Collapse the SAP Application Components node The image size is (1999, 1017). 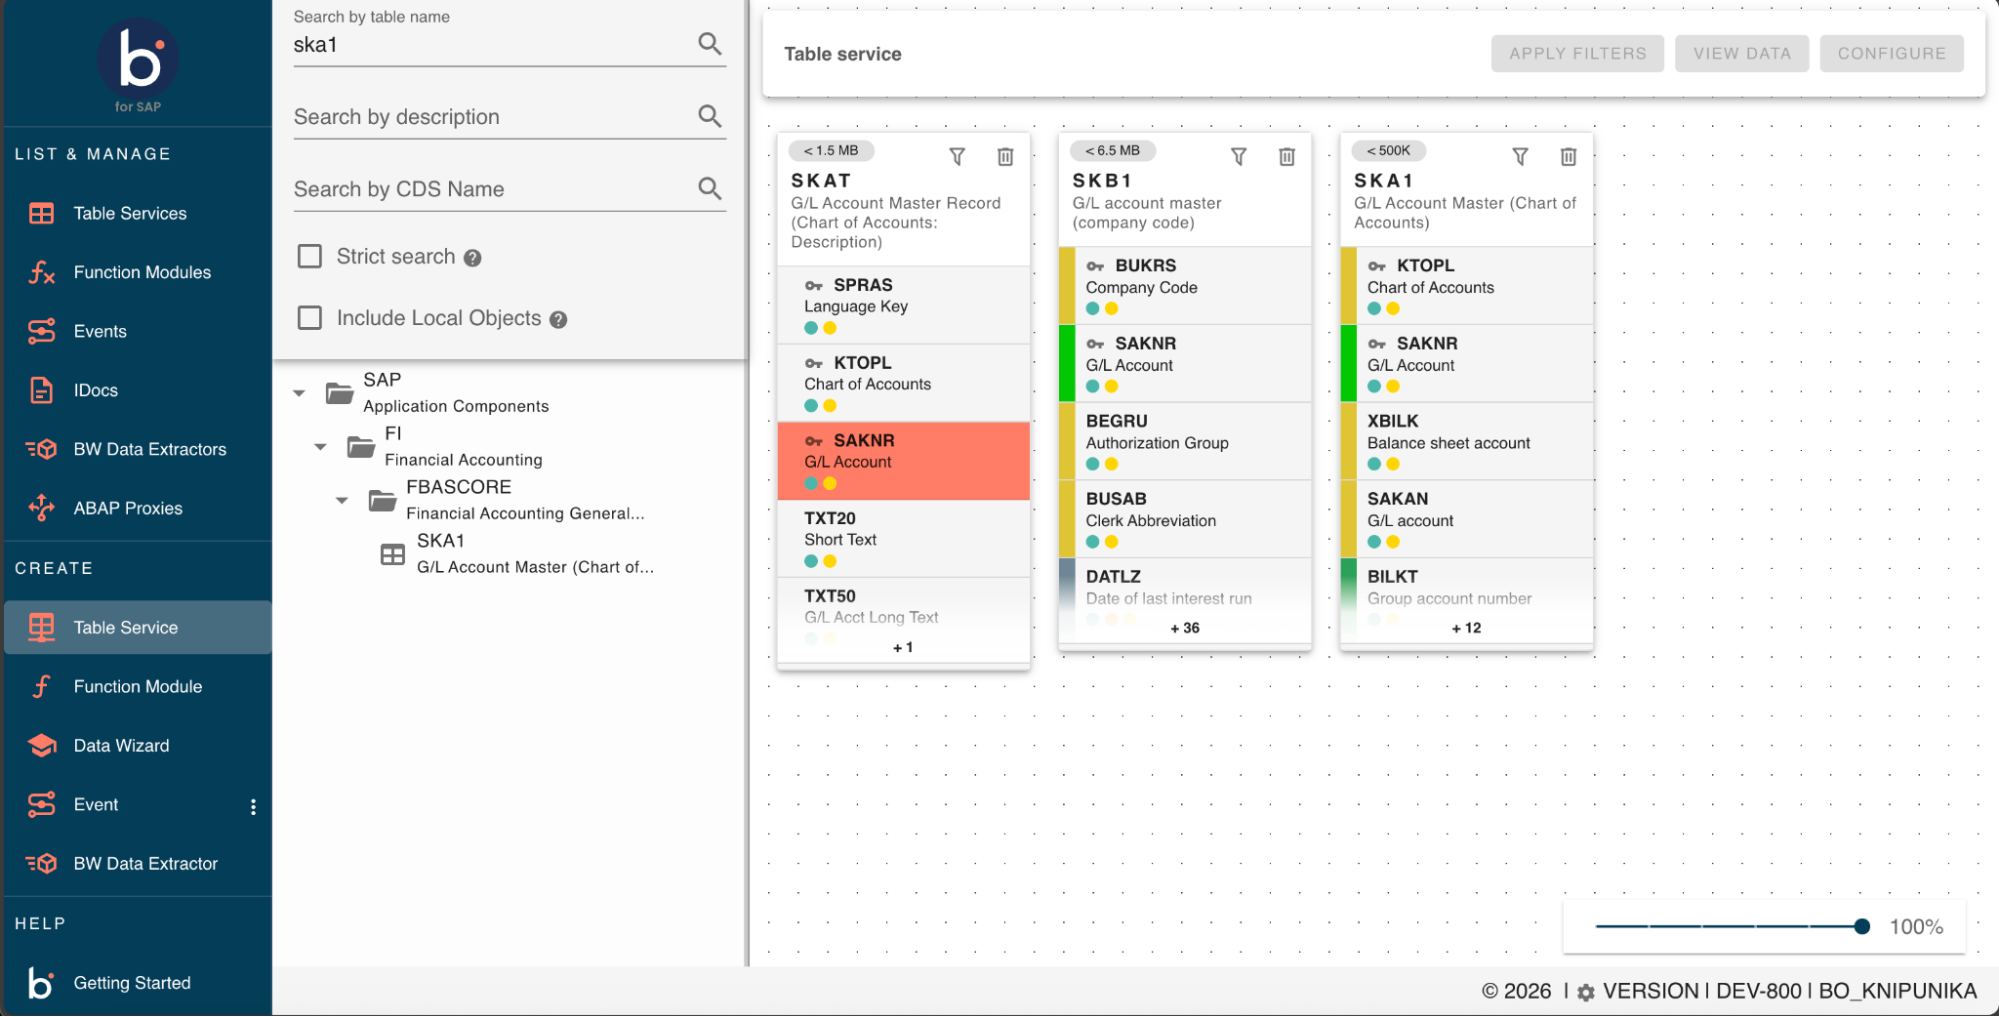[299, 393]
